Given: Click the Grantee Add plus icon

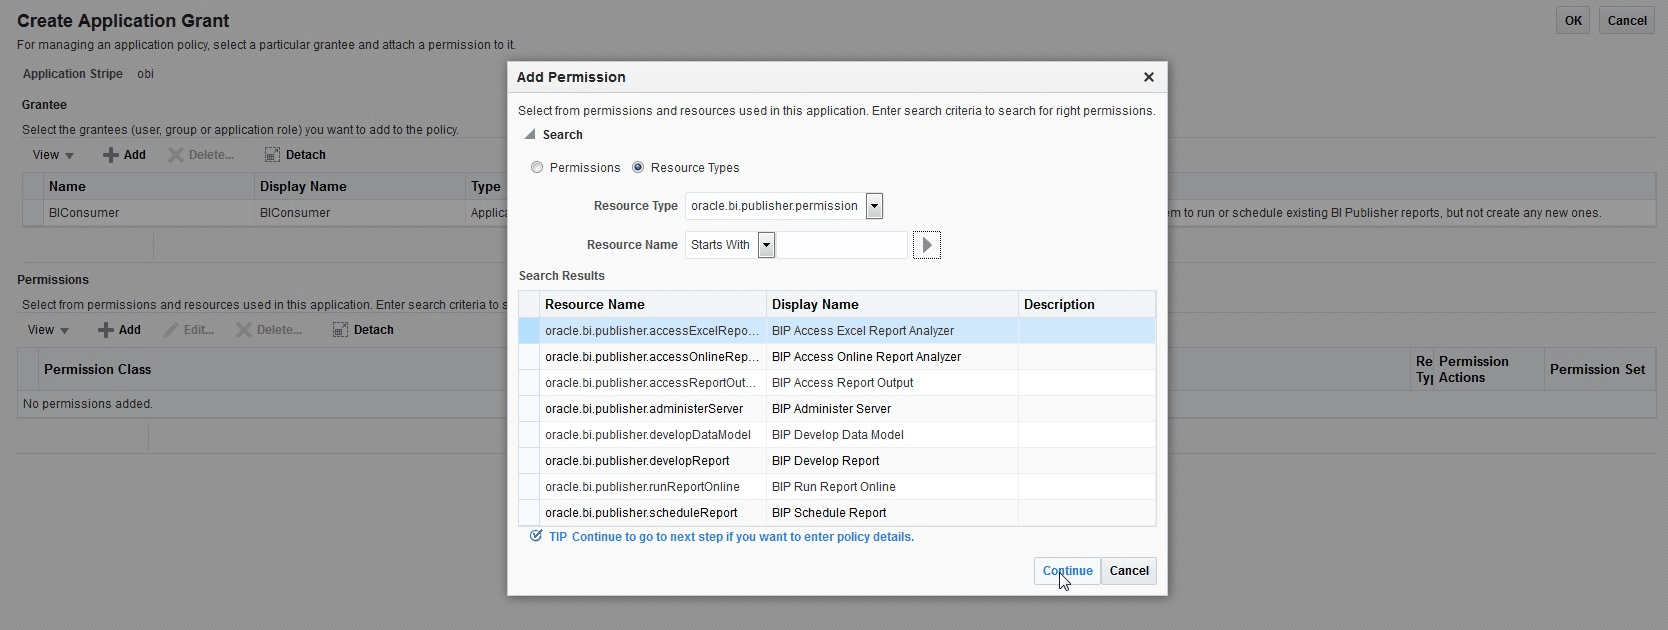Looking at the screenshot, I should click(x=110, y=155).
